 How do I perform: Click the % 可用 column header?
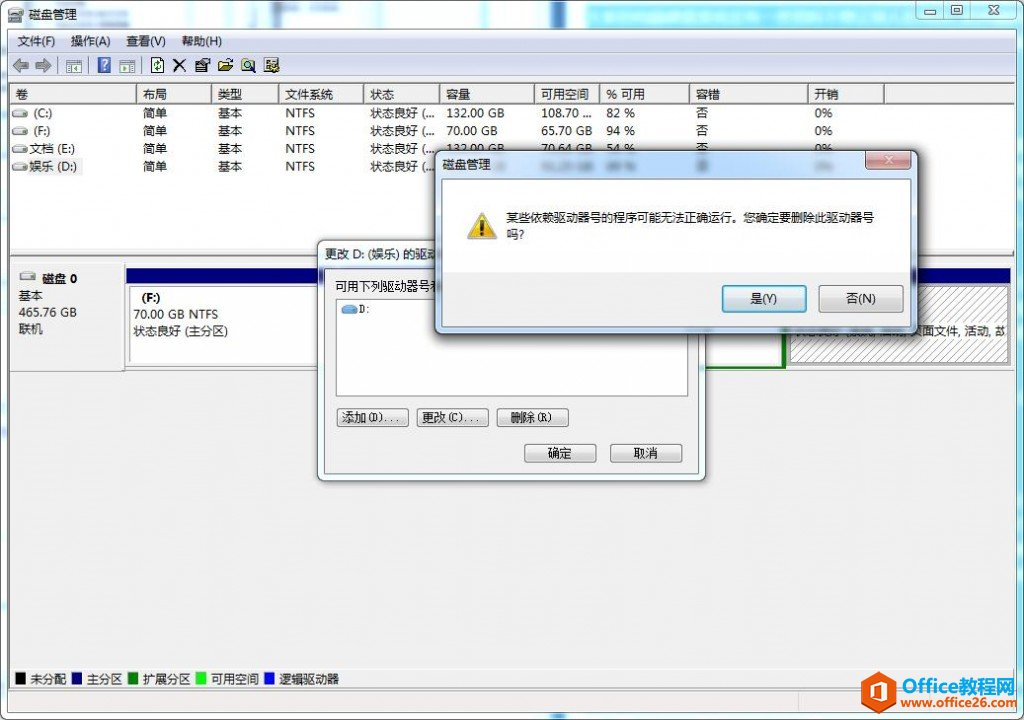[645, 94]
